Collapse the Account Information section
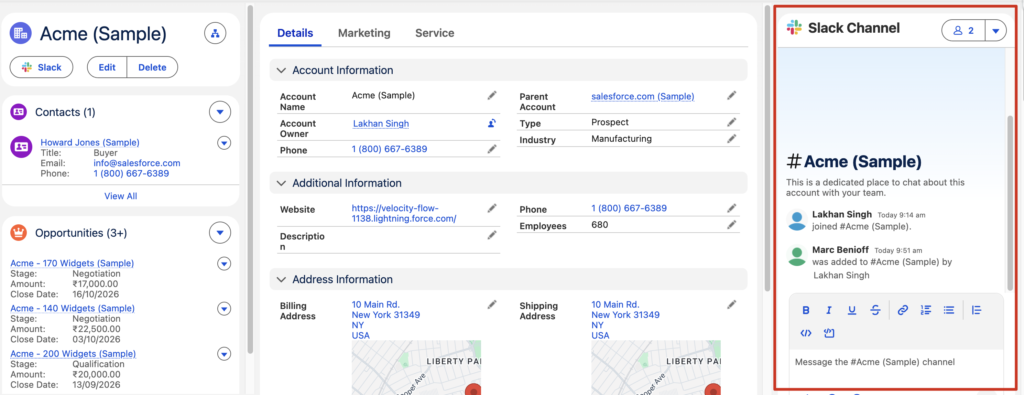1024x395 pixels. click(x=281, y=70)
